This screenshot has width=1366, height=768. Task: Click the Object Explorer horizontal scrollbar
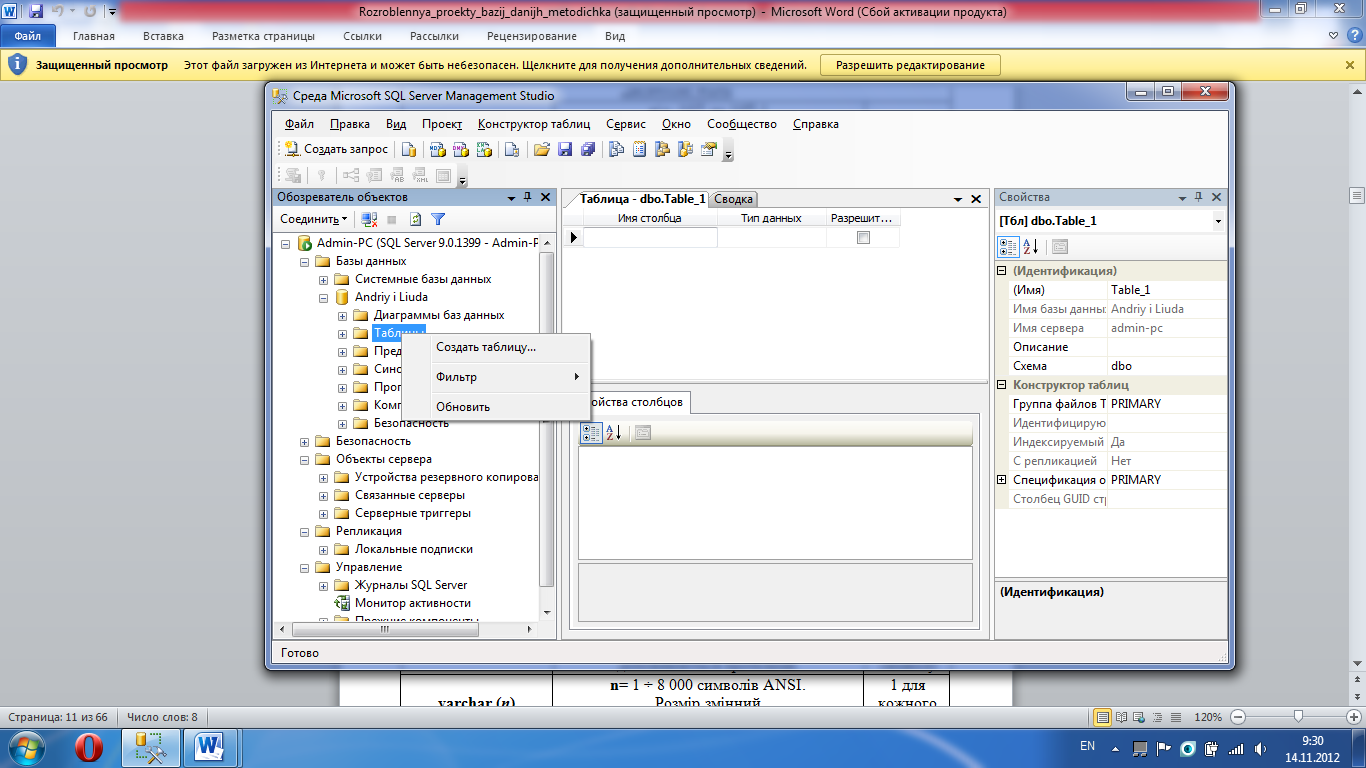point(406,630)
